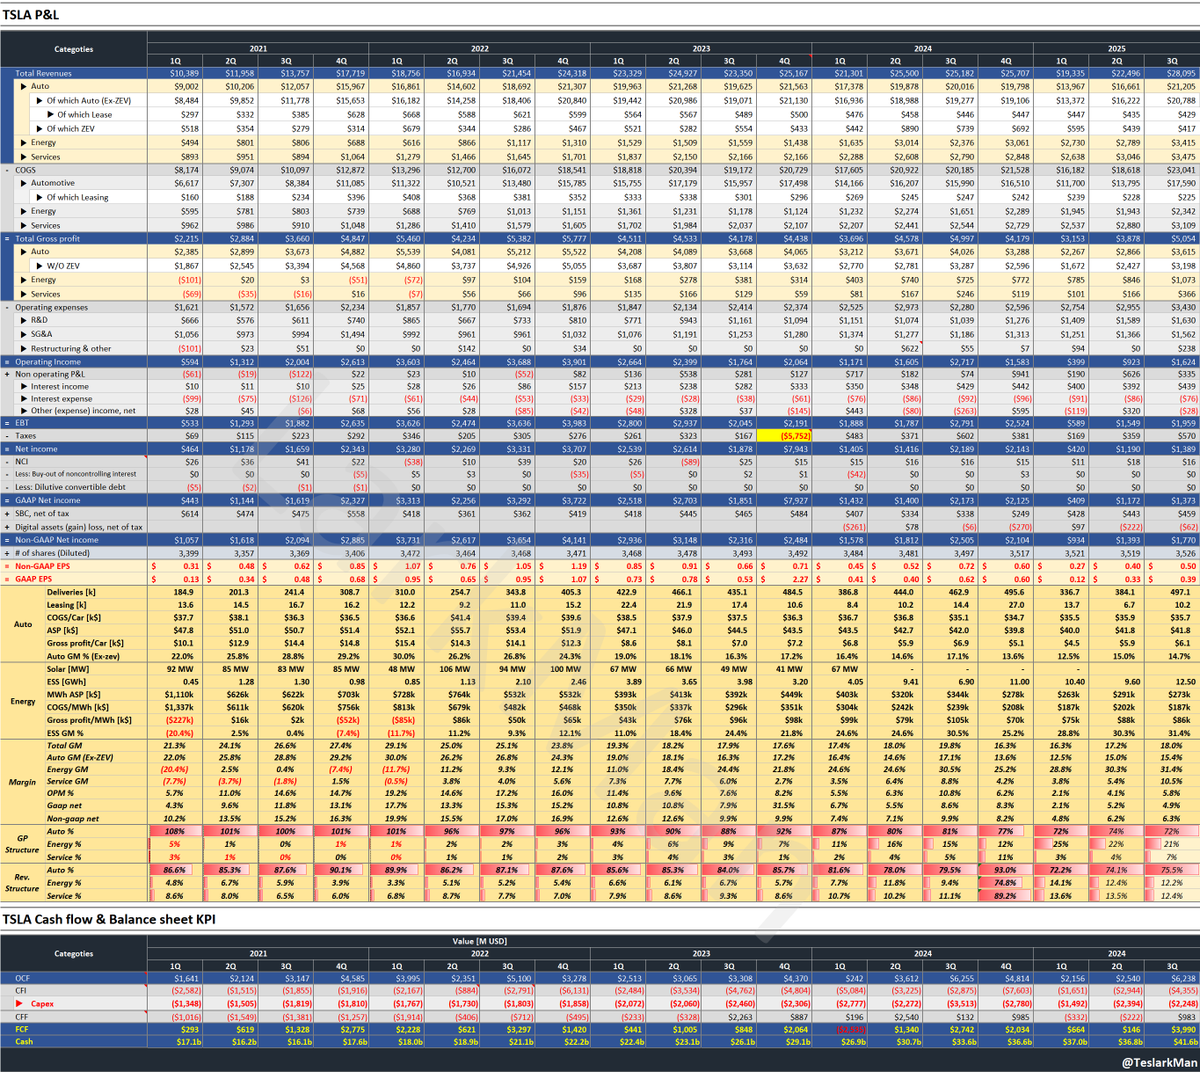Select 'Digital assets (gain) loss, net of tax'
The image size is (1200, 1072).
point(79,527)
